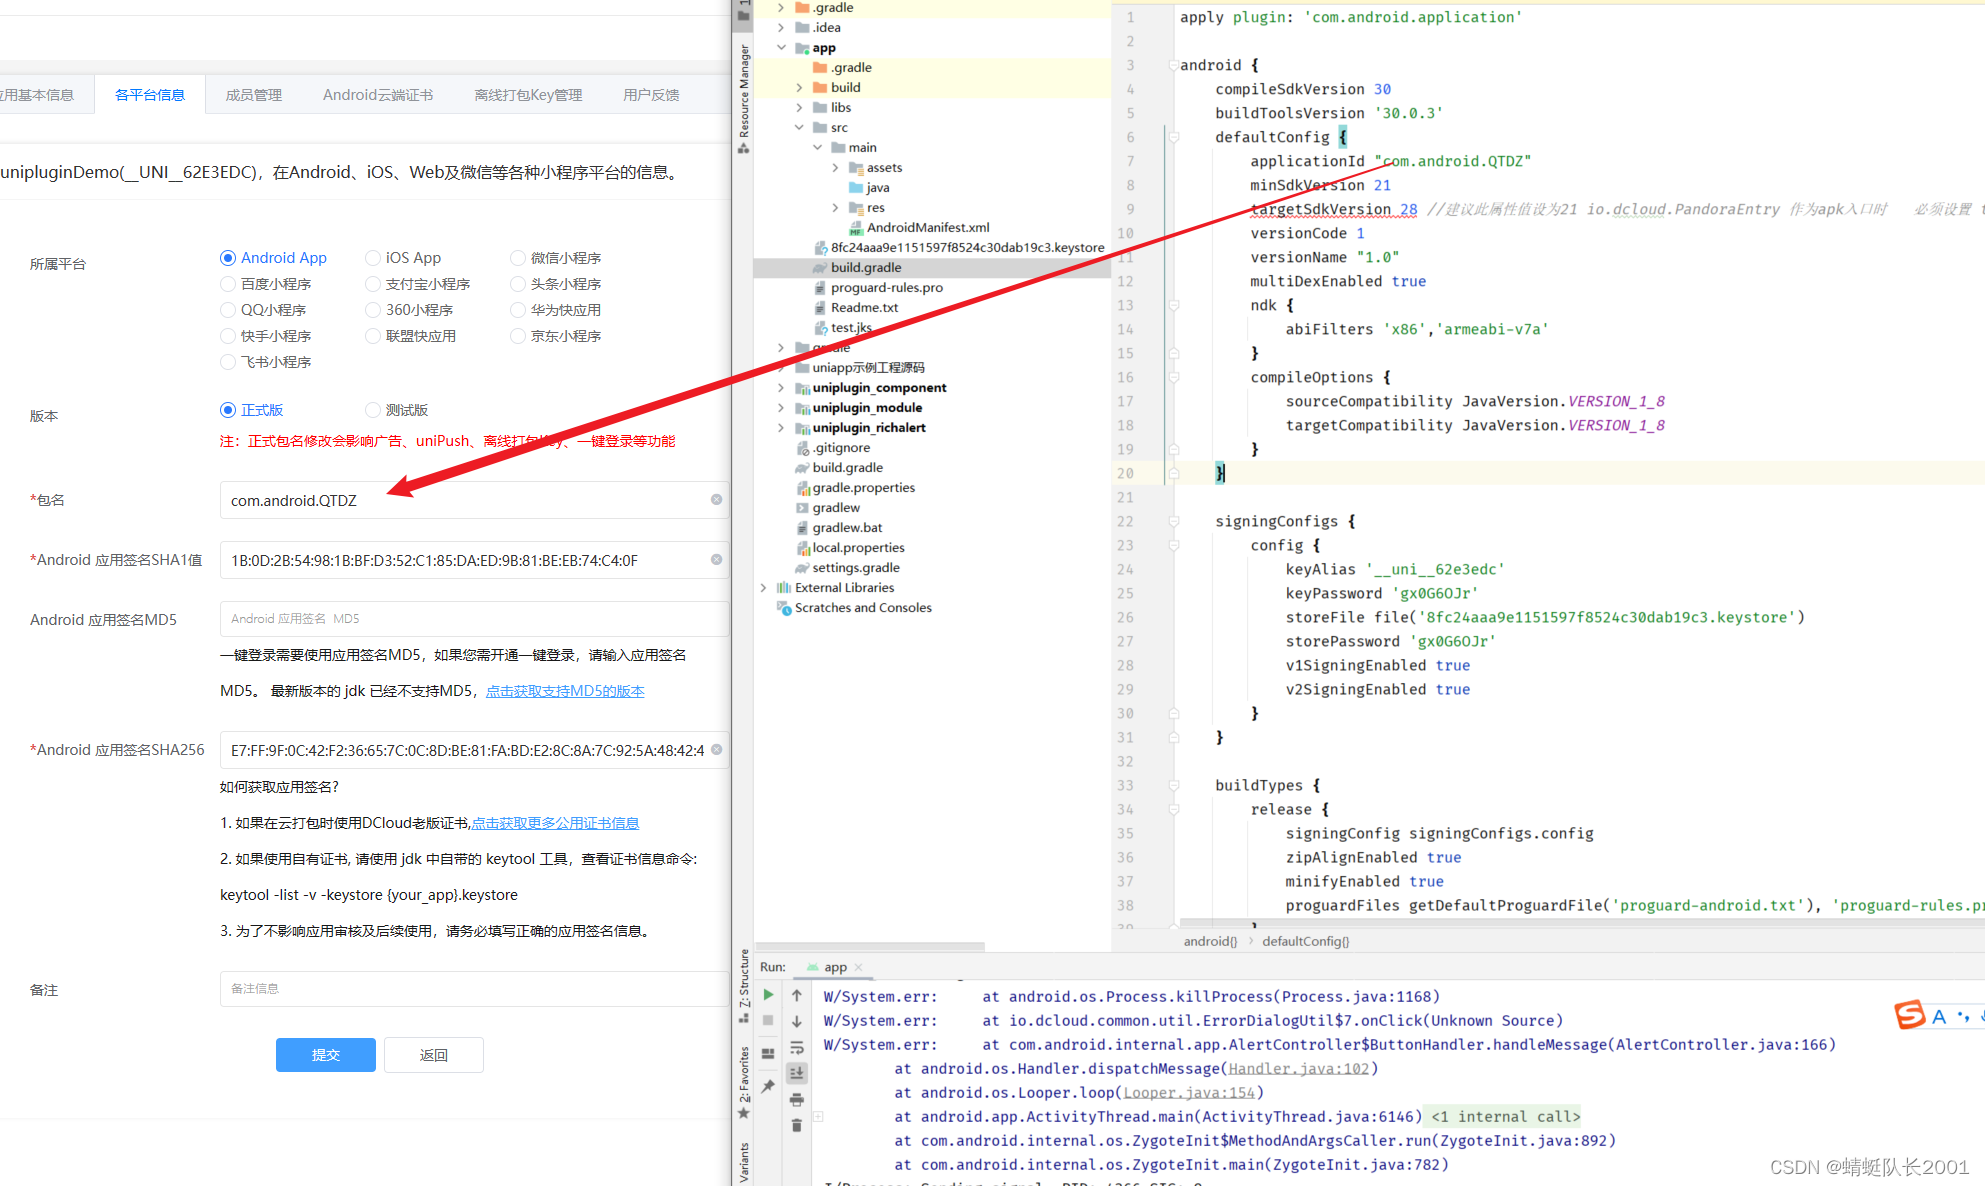Expand the libs folder

pyautogui.click(x=799, y=107)
